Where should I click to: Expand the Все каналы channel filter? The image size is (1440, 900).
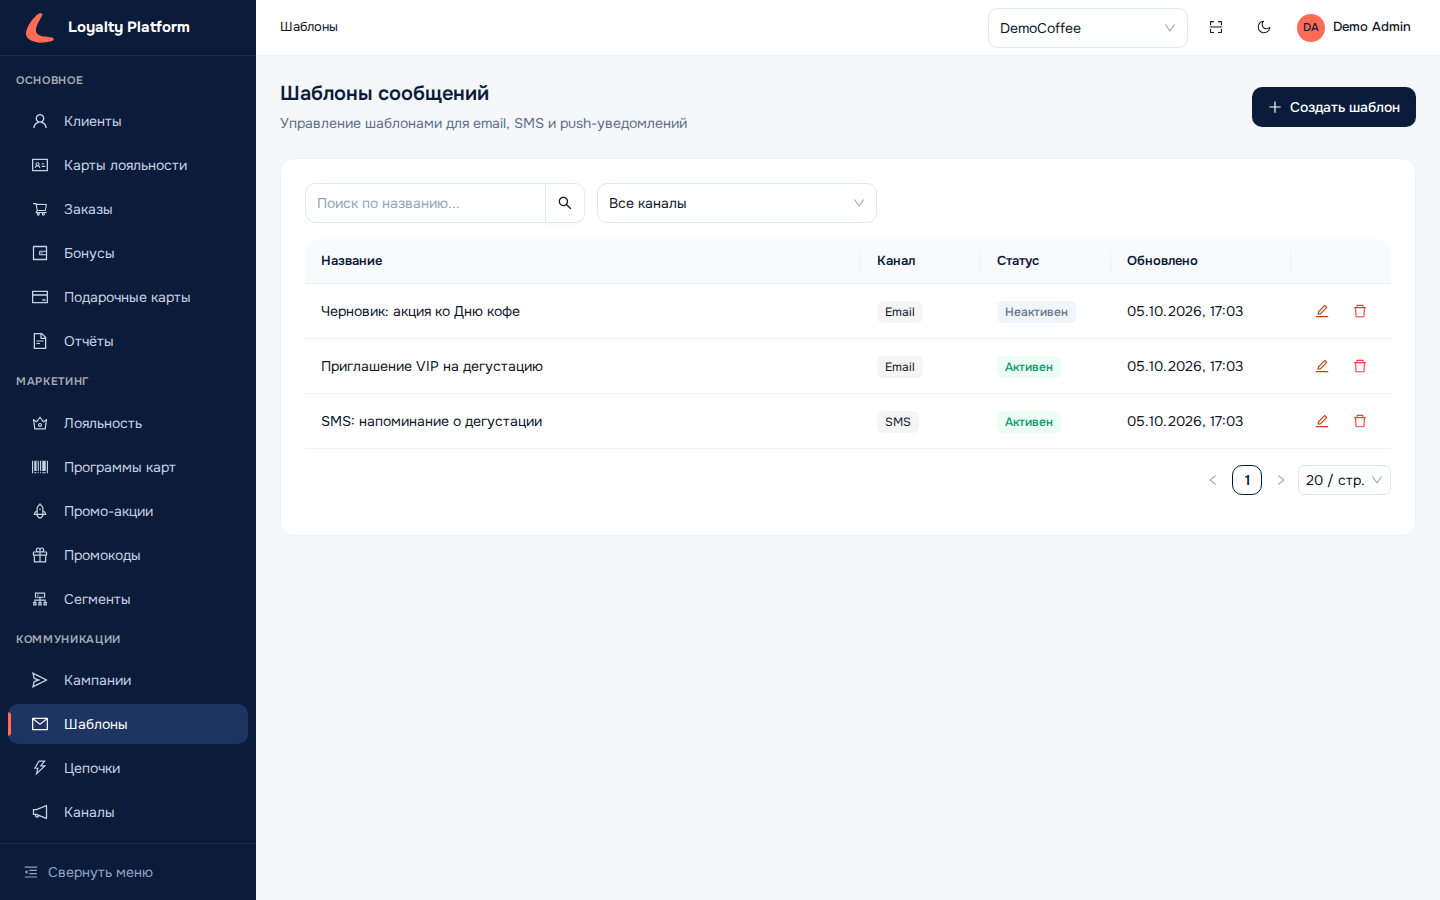[737, 203]
